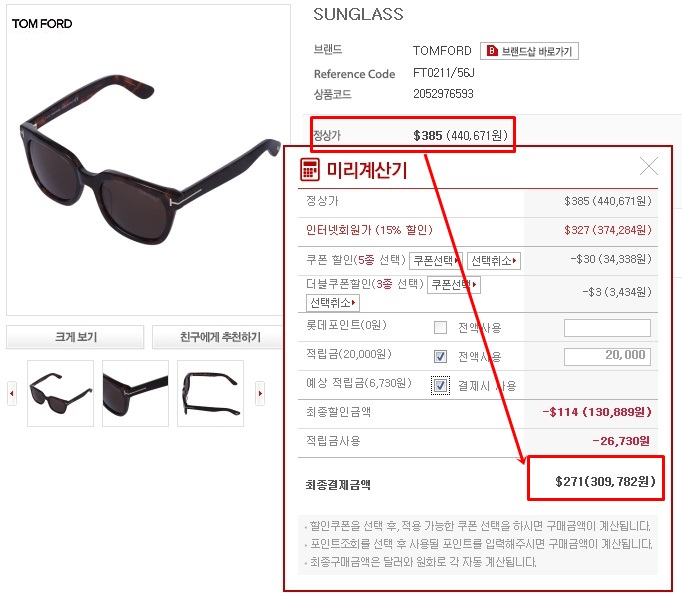The height and width of the screenshot is (596, 682).
Task: Click 크게 보기 to enlarge the image
Action: (x=75, y=337)
